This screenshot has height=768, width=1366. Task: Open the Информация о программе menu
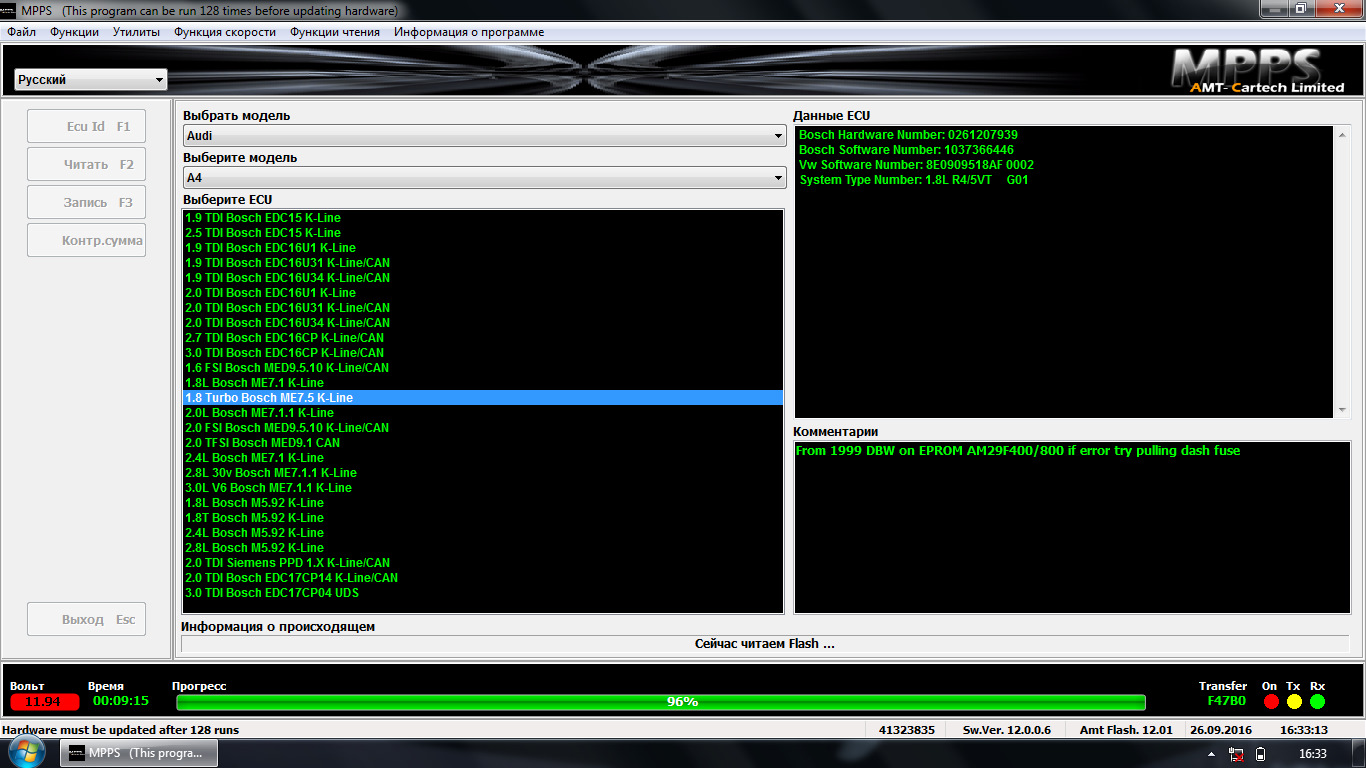(469, 32)
